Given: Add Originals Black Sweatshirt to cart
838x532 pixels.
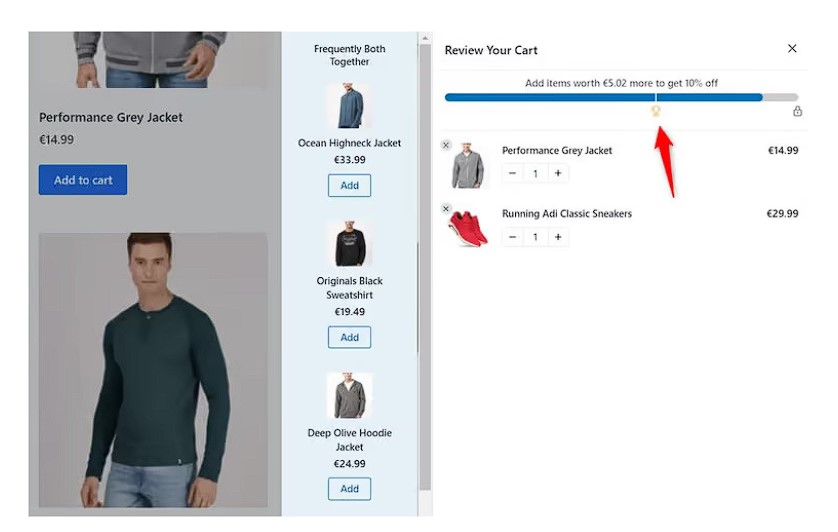Looking at the screenshot, I should coord(350,337).
